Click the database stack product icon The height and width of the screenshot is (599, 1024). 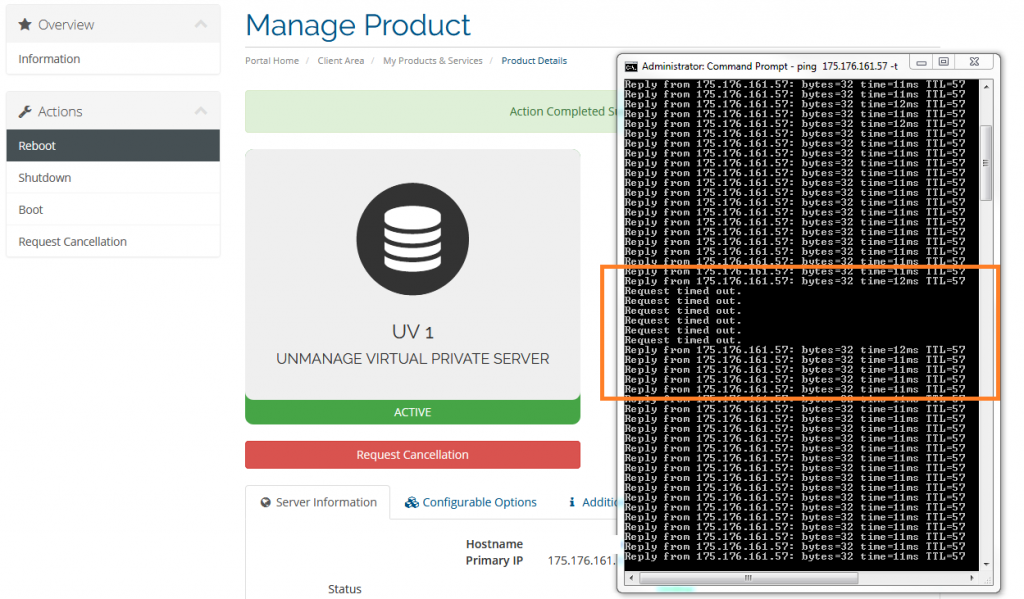pyautogui.click(x=412, y=240)
